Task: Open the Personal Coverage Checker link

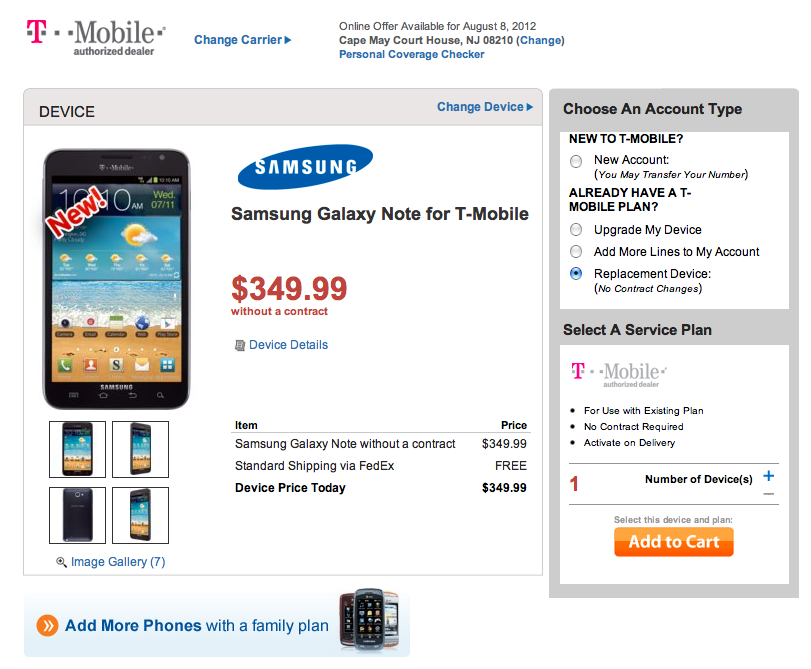Action: point(411,54)
